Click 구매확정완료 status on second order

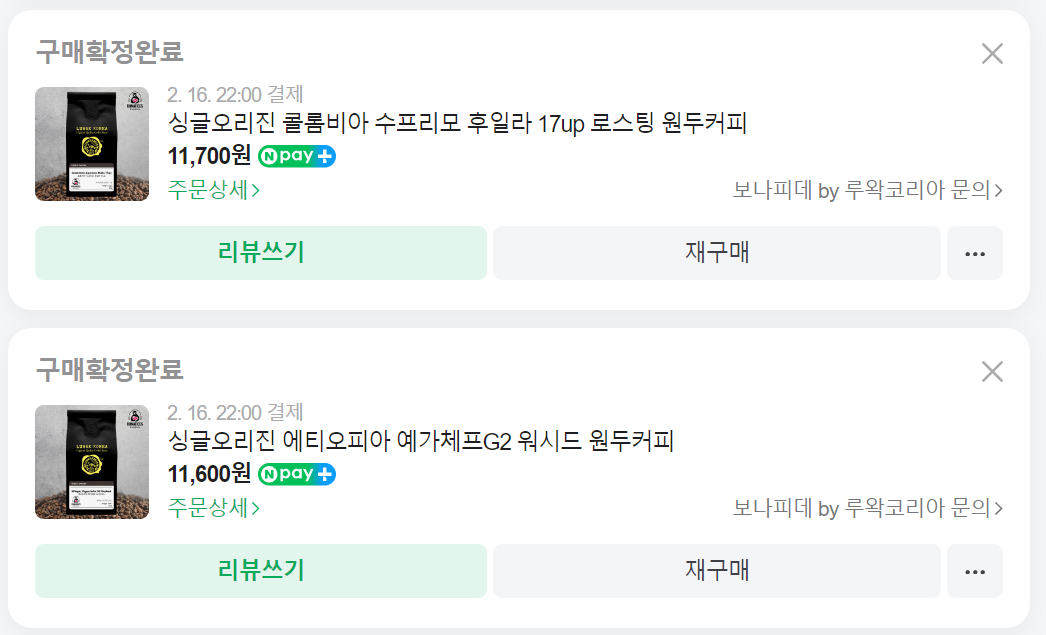(x=109, y=370)
